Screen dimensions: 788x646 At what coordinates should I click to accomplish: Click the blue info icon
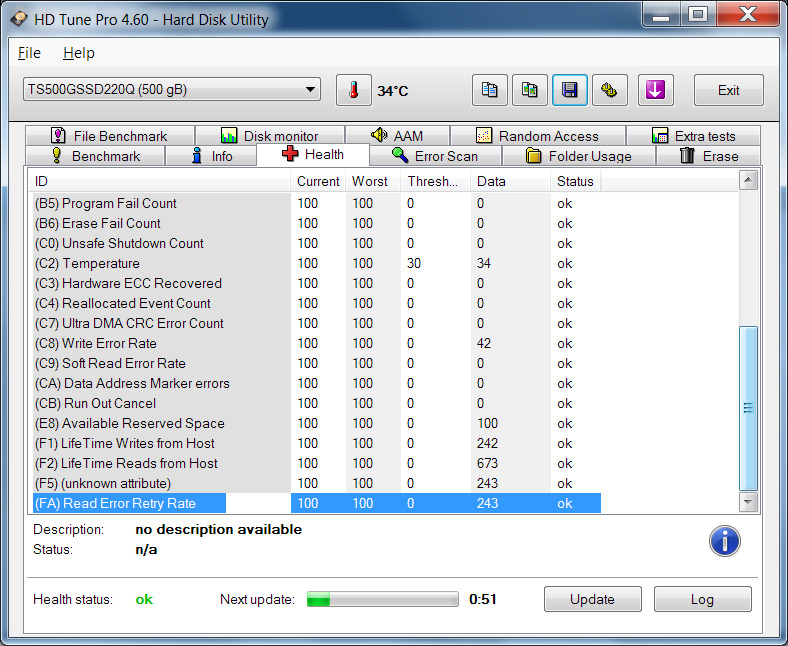(724, 541)
